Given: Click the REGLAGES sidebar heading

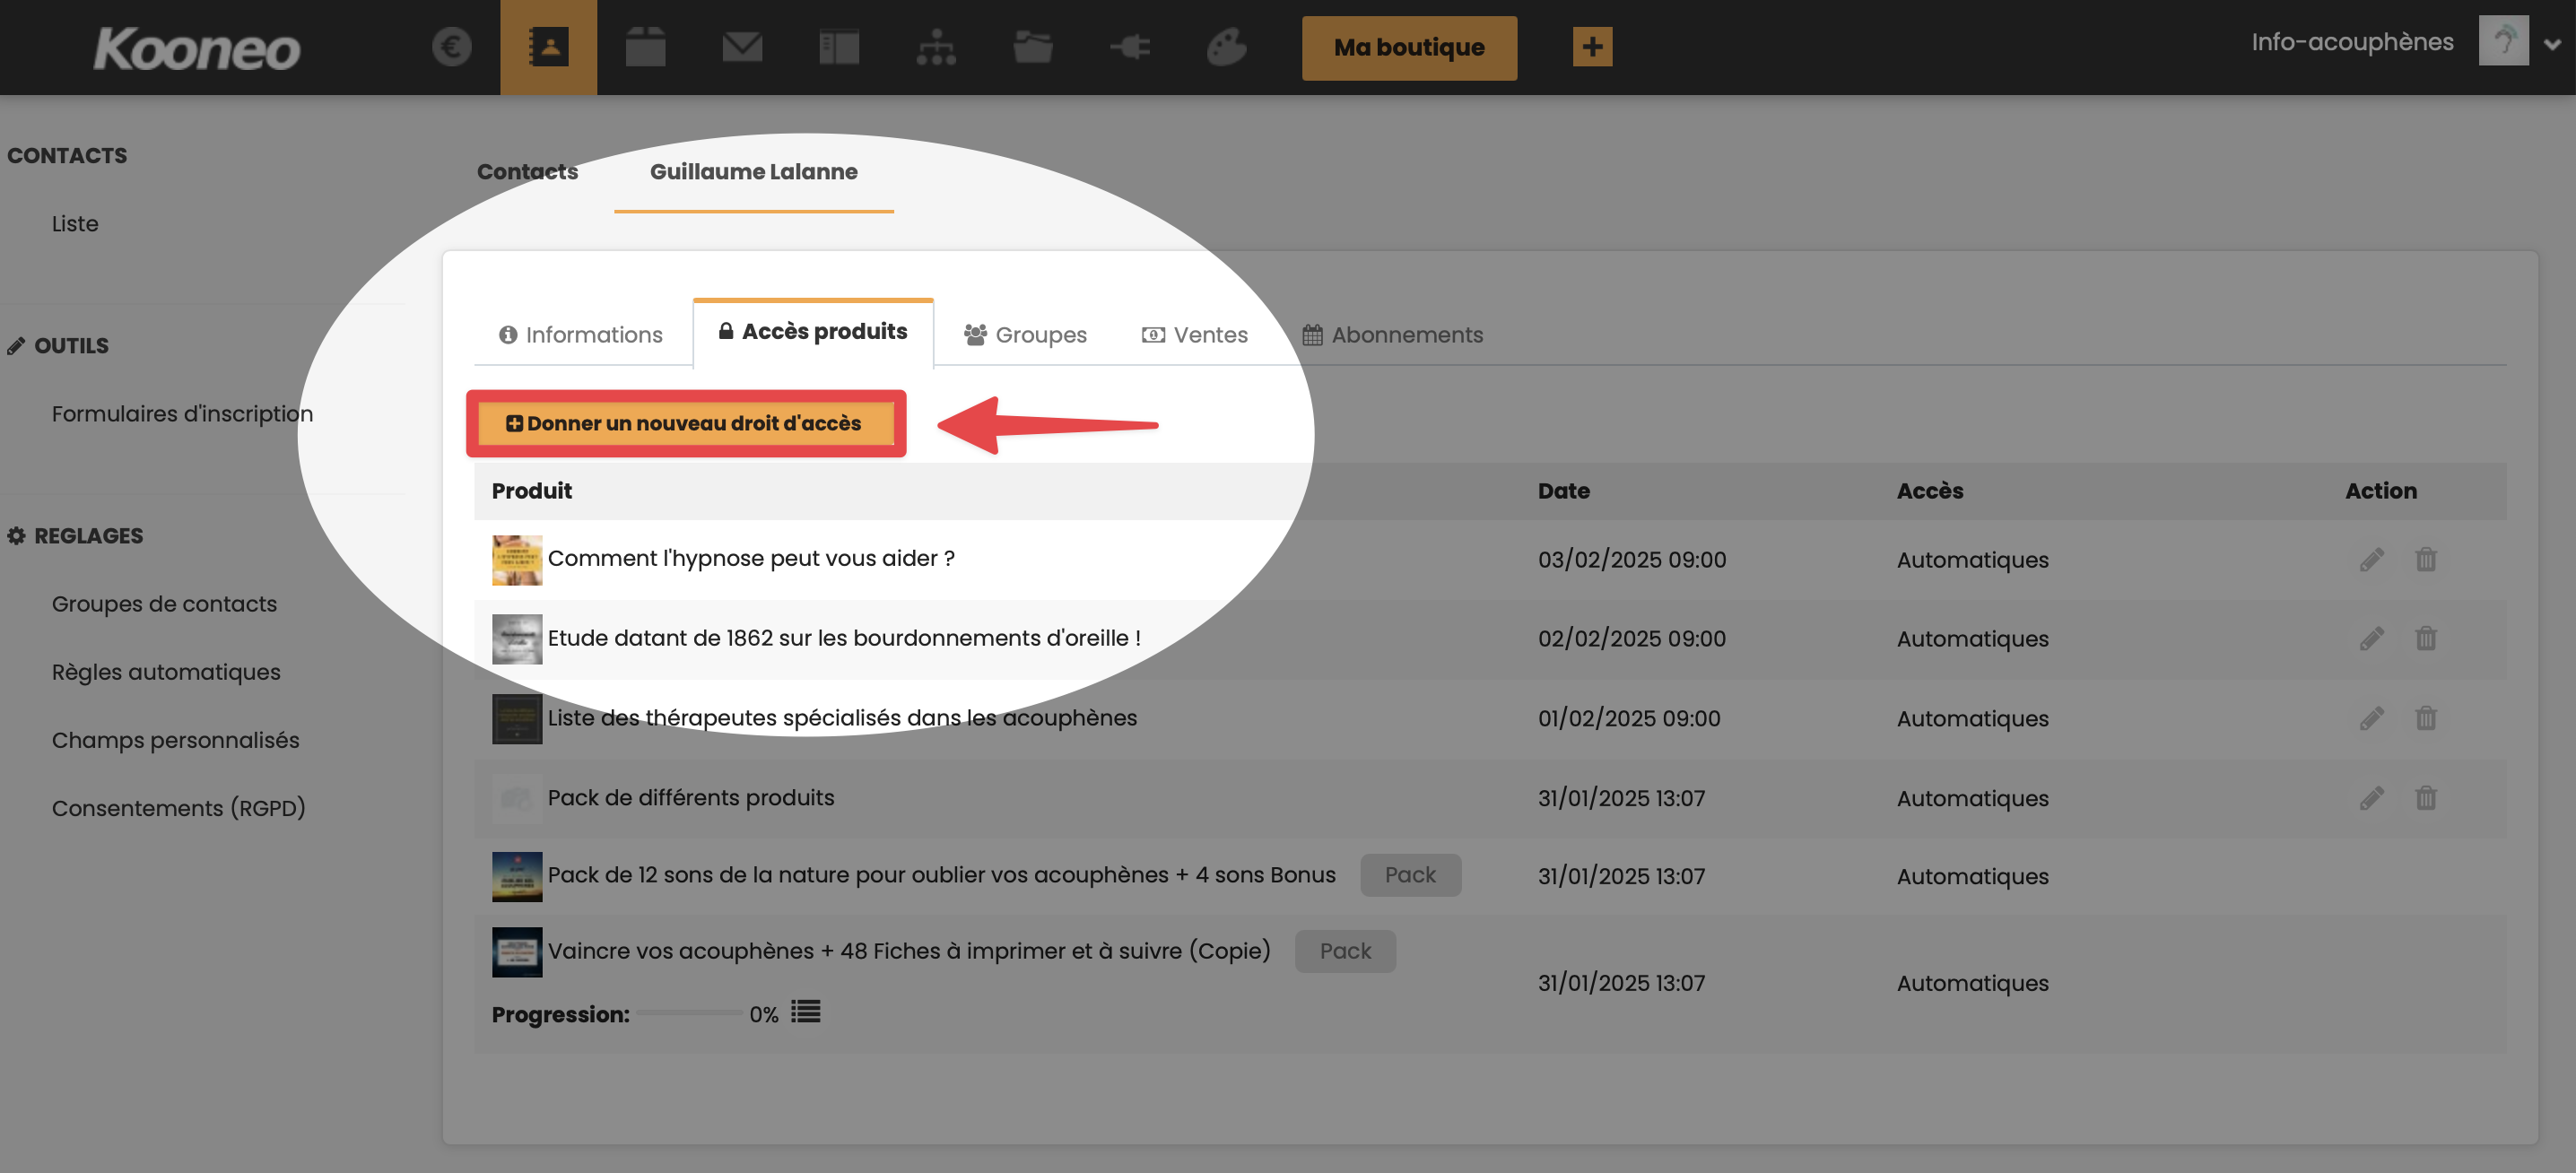Looking at the screenshot, I should [x=75, y=536].
